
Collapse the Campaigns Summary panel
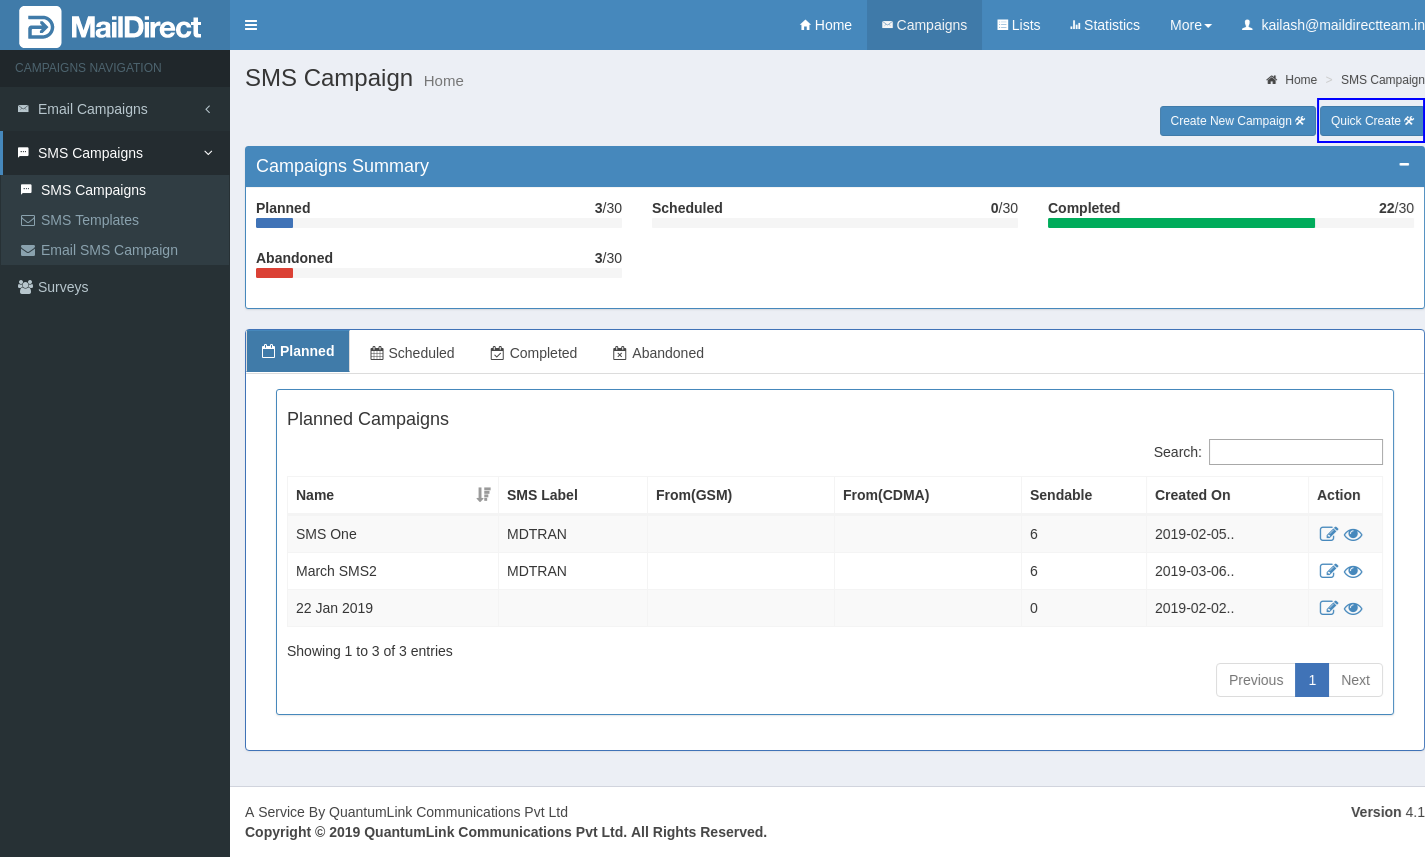(x=1404, y=165)
